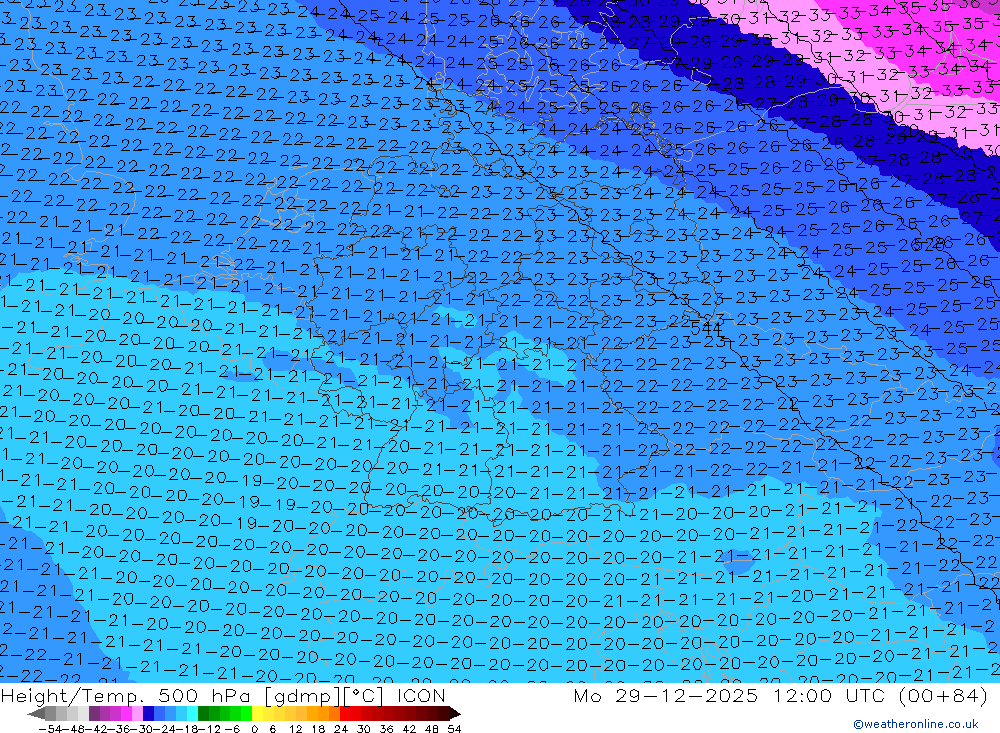This screenshot has width=1000, height=733.
Task: Click the 'Mo 29-12-2025 12:00 UTC' date text
Action: (x=732, y=695)
